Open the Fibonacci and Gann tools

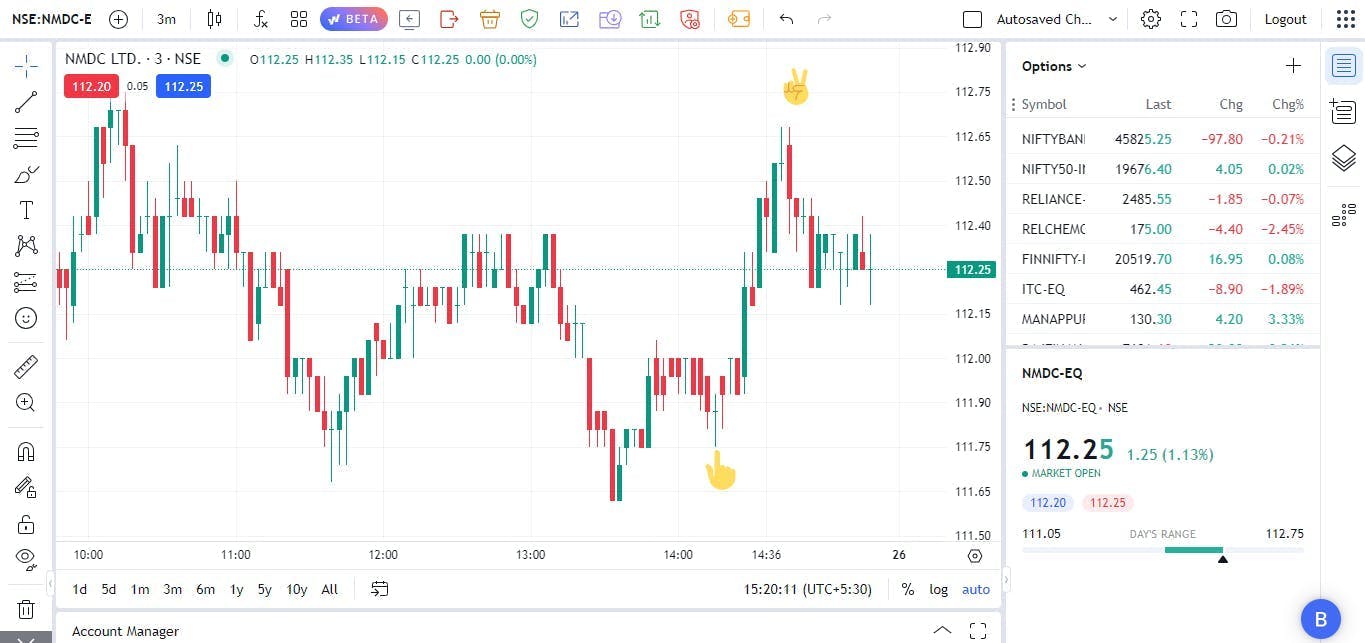[x=26, y=138]
